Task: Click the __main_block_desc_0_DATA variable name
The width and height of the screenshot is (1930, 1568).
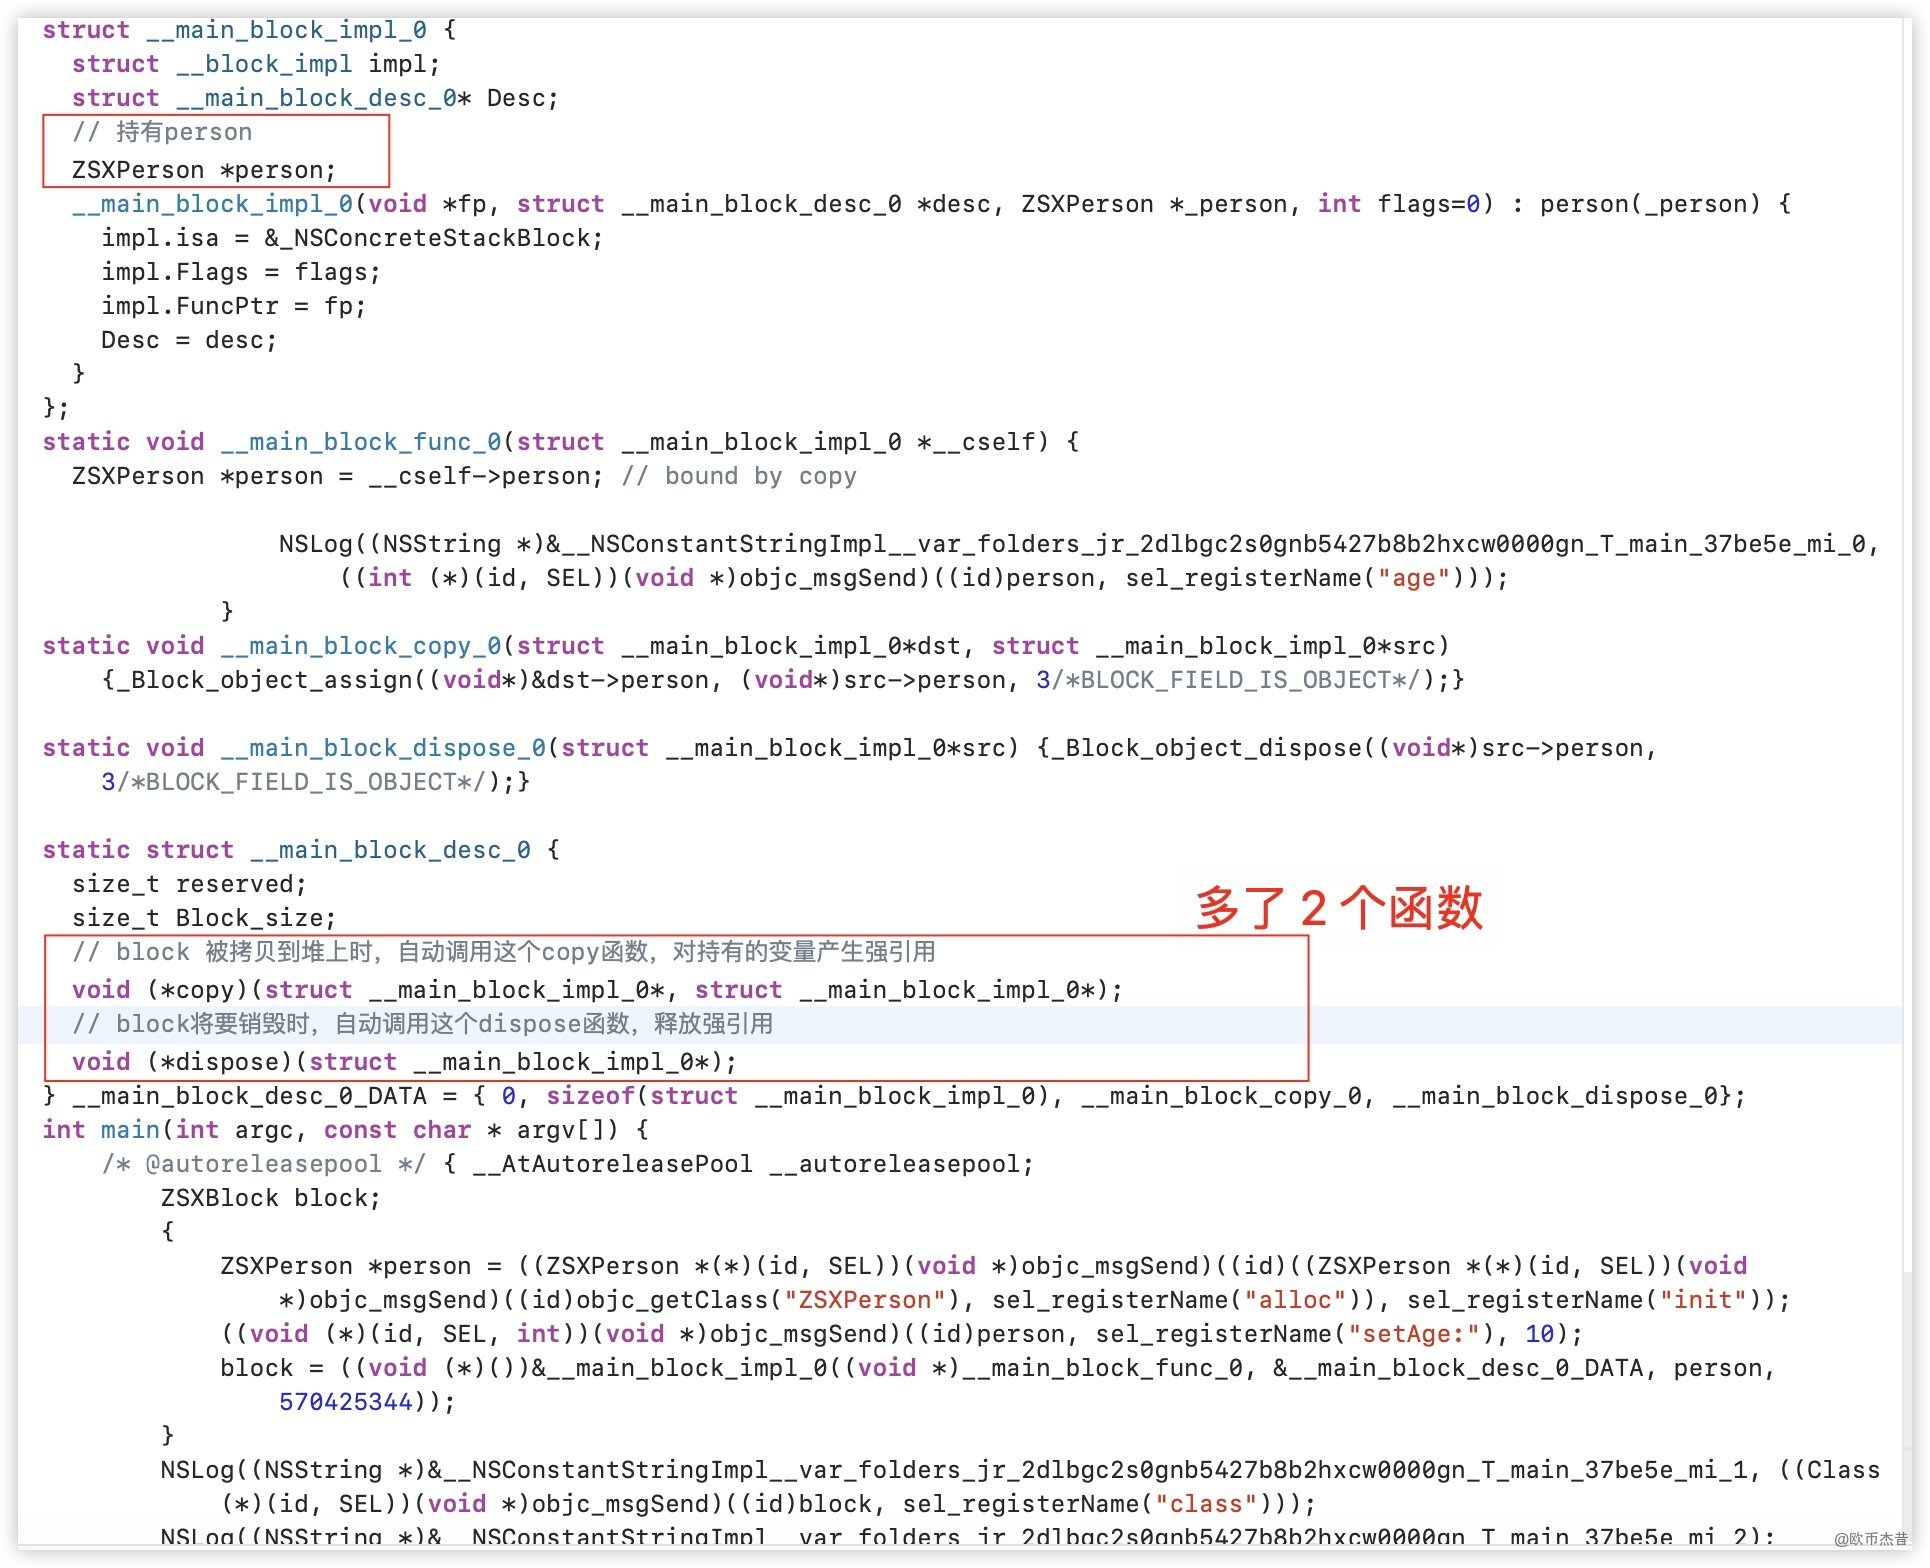Action: tap(249, 1096)
